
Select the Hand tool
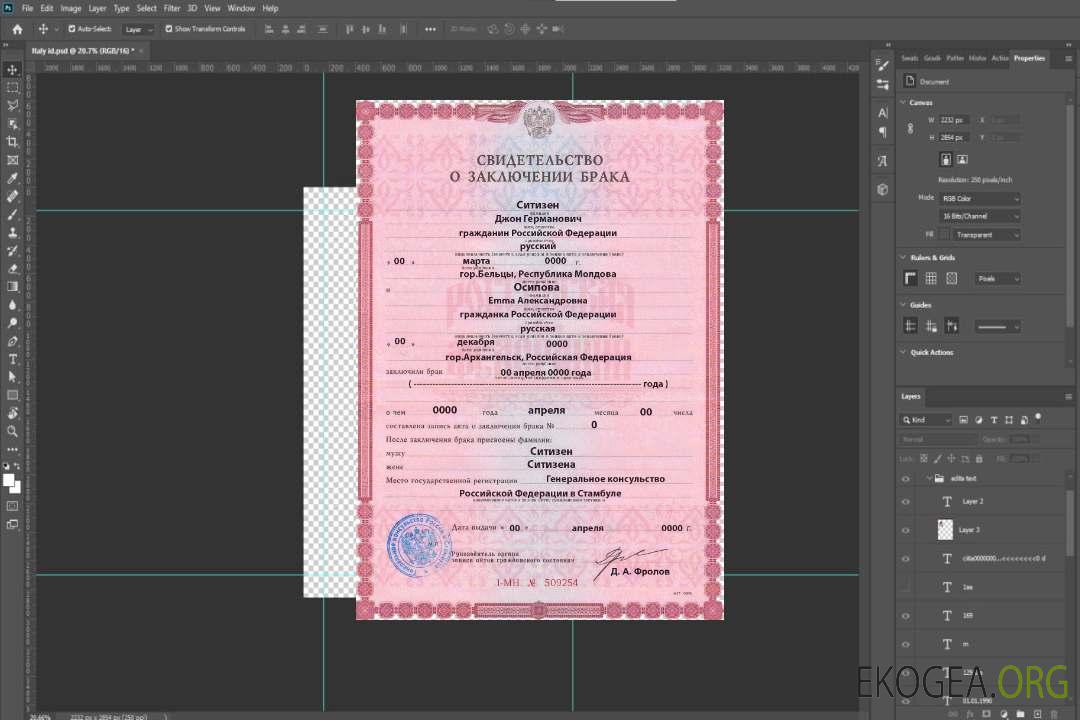click(x=12, y=413)
